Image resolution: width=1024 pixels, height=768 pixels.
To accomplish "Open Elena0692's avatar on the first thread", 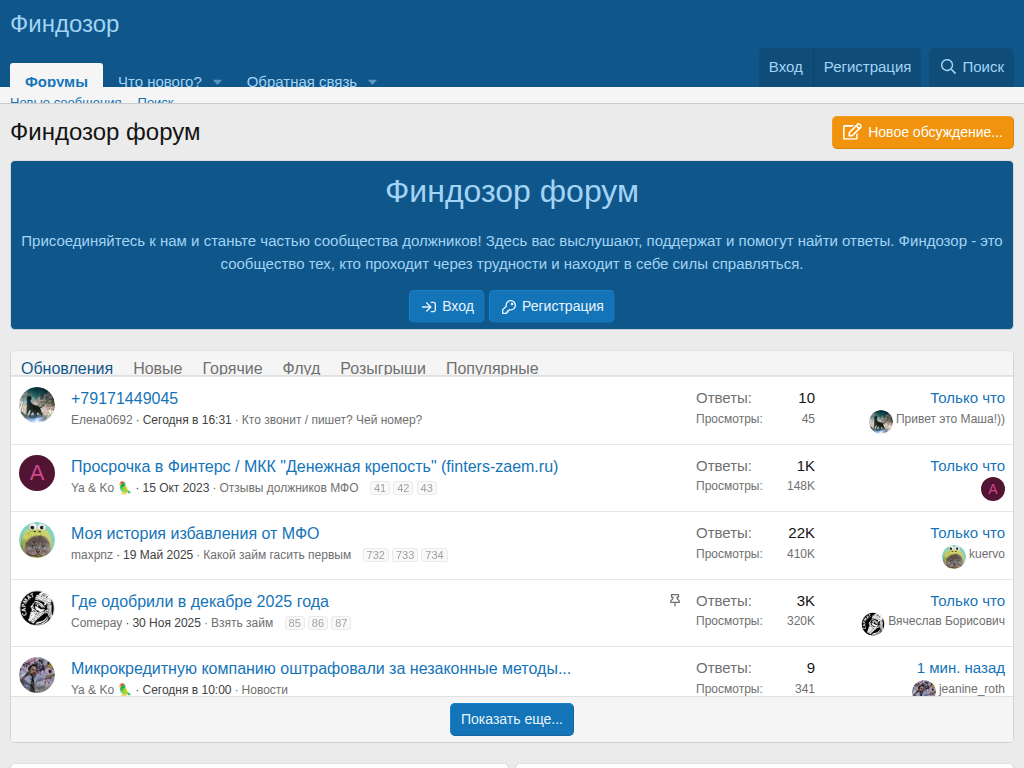I will click(37, 404).
